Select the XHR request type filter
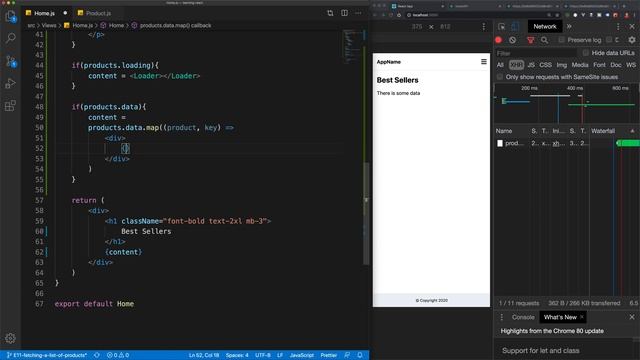Screen dimensions: 640x360 [516, 65]
